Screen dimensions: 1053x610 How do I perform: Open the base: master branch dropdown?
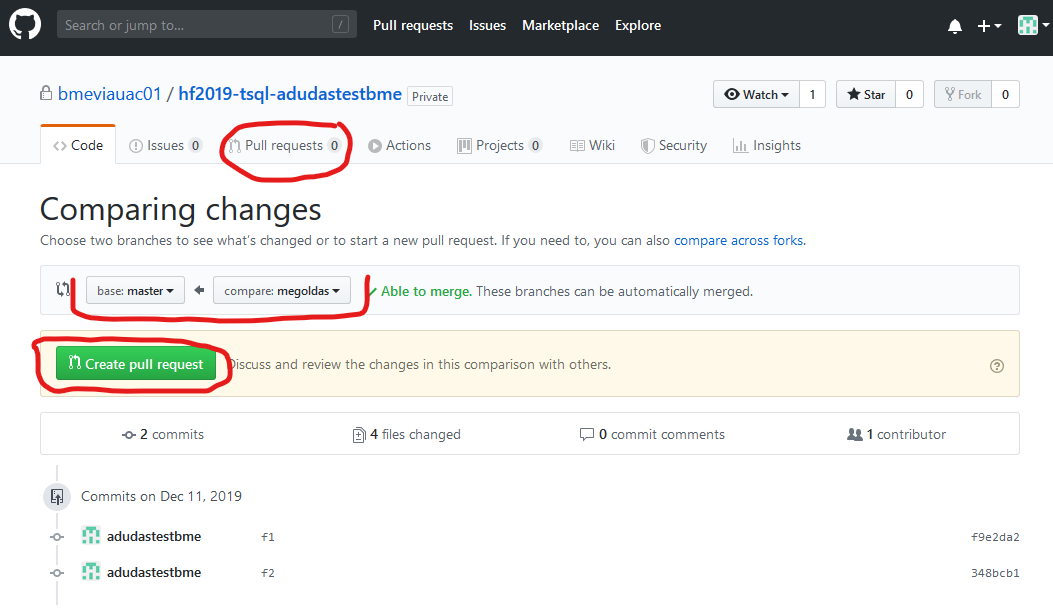(x=134, y=290)
